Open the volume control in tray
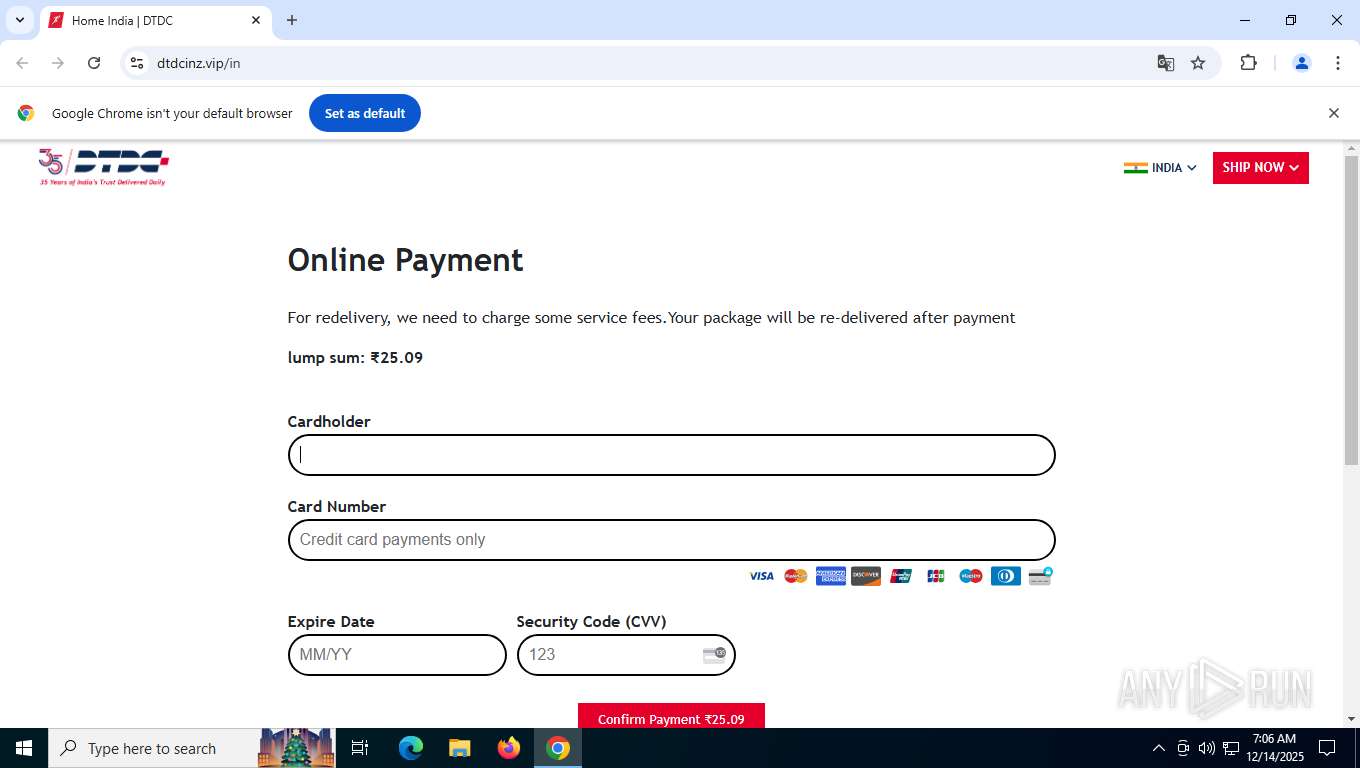 tap(1207, 748)
